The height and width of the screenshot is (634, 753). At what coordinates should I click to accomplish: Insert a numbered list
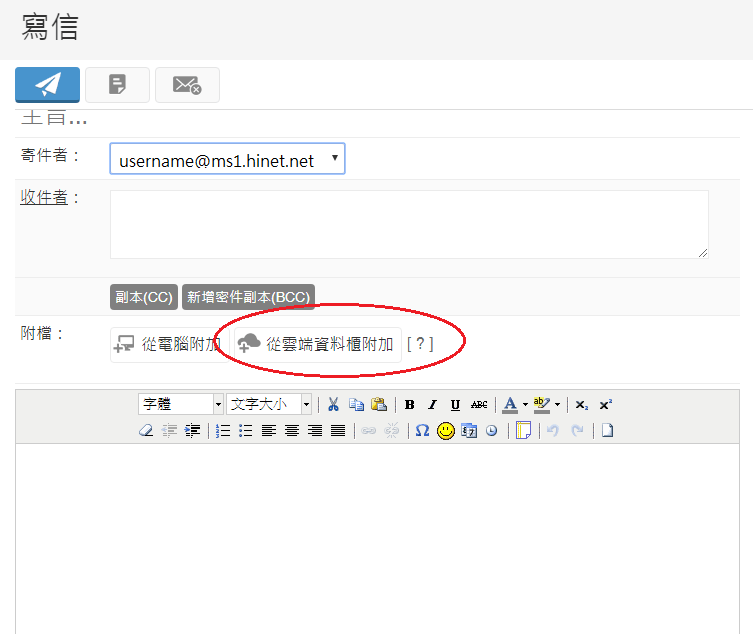point(223,430)
